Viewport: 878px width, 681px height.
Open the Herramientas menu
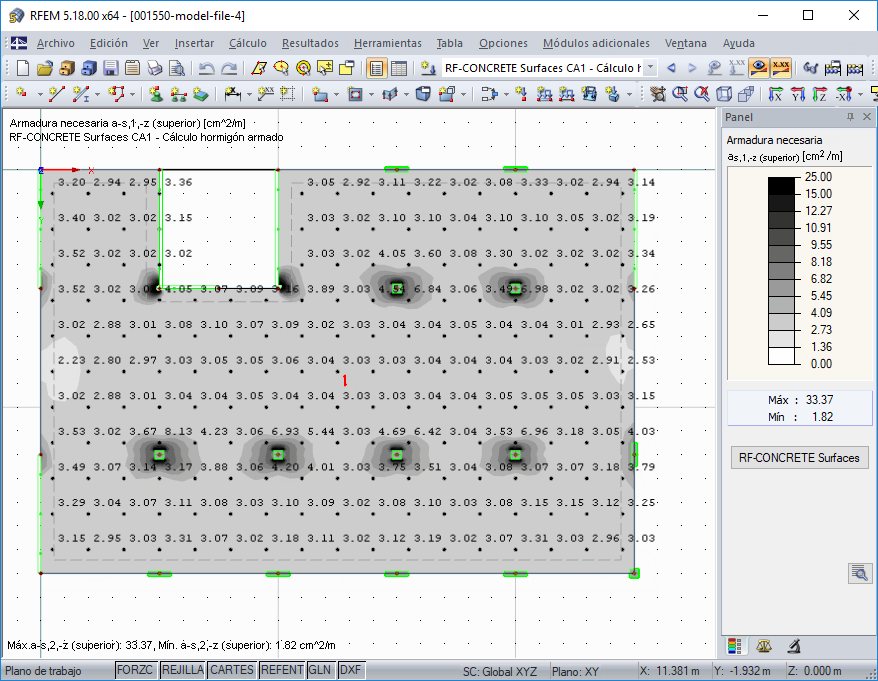click(387, 43)
